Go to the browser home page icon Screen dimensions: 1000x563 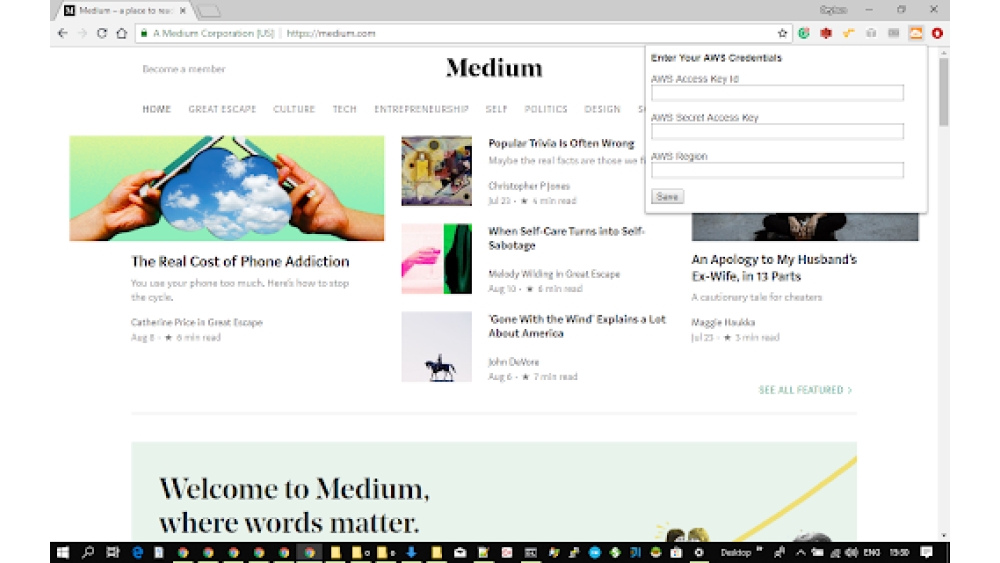[121, 33]
